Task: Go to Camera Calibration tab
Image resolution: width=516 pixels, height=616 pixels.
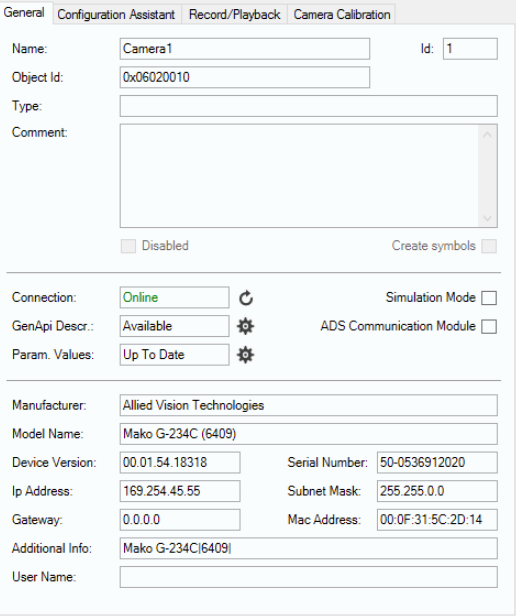Action: point(342,15)
